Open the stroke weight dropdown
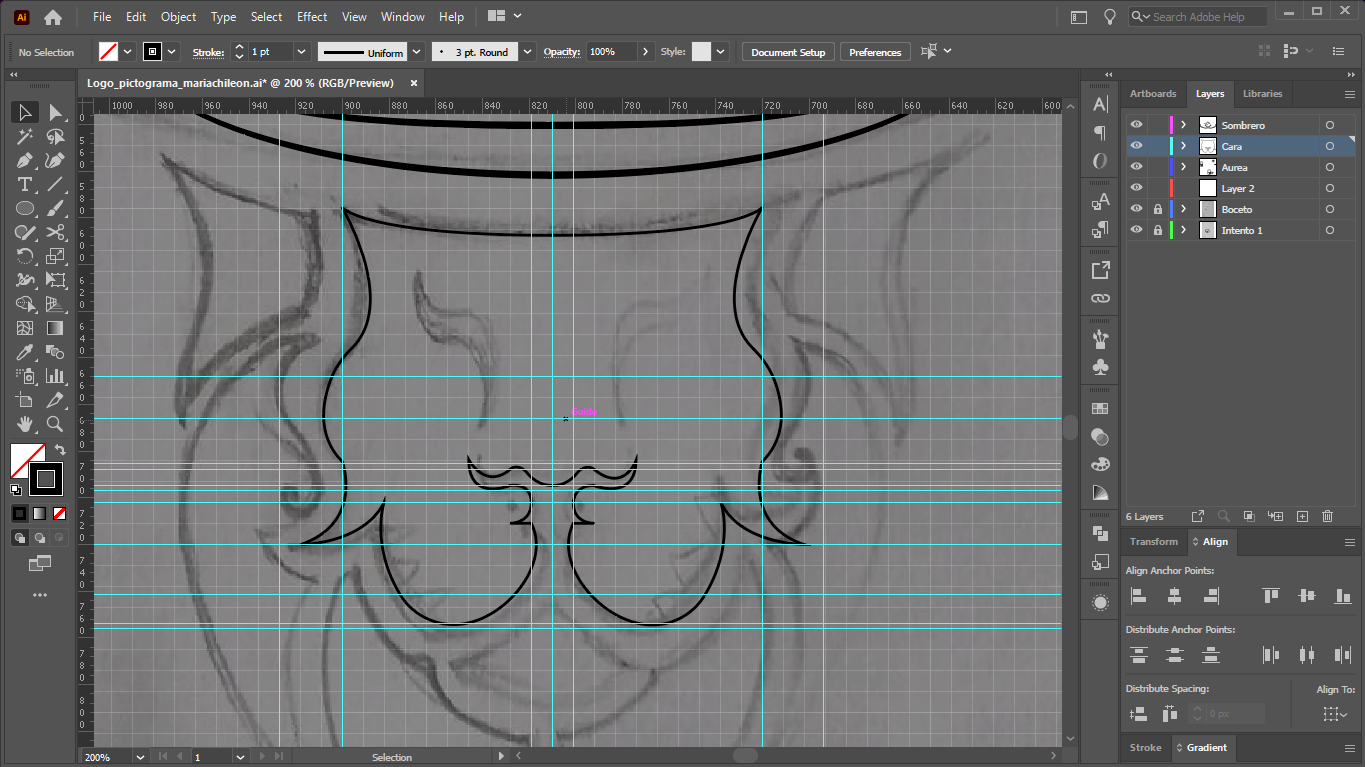This screenshot has height=767, width=1365. click(300, 52)
